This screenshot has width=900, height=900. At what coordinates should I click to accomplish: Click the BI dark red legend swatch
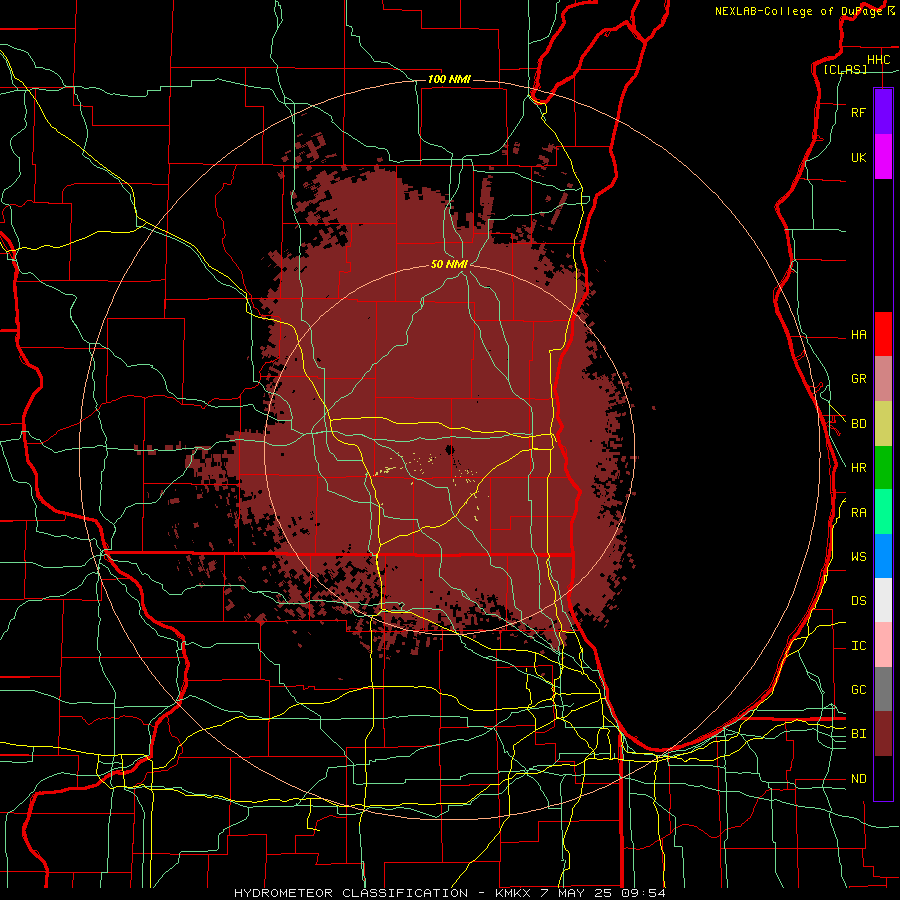[x=883, y=734]
